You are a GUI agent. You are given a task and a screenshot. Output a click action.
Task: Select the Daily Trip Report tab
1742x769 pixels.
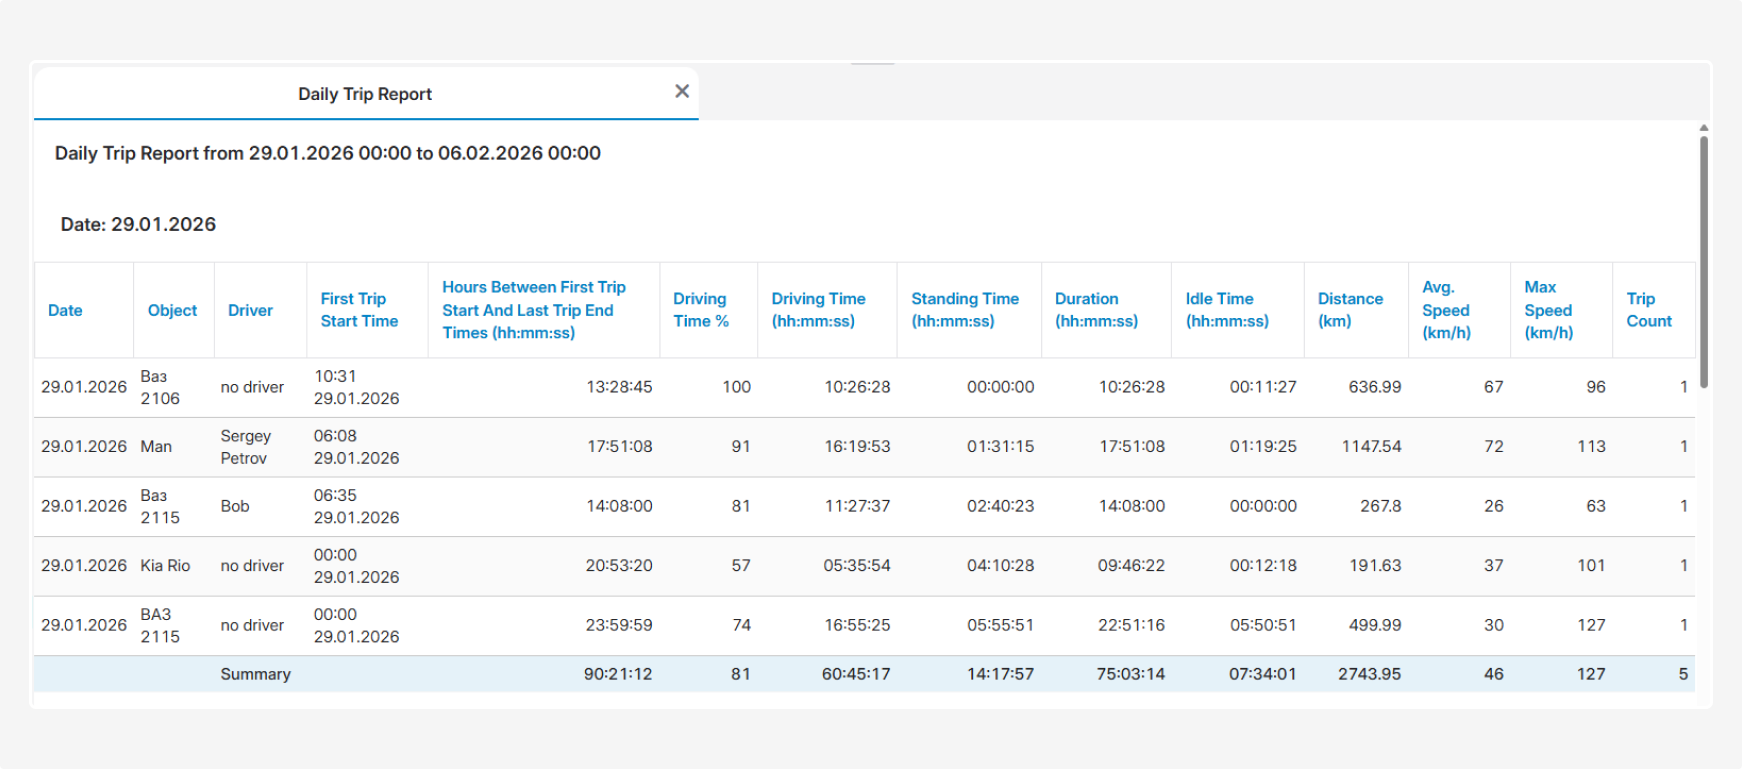pyautogui.click(x=365, y=94)
